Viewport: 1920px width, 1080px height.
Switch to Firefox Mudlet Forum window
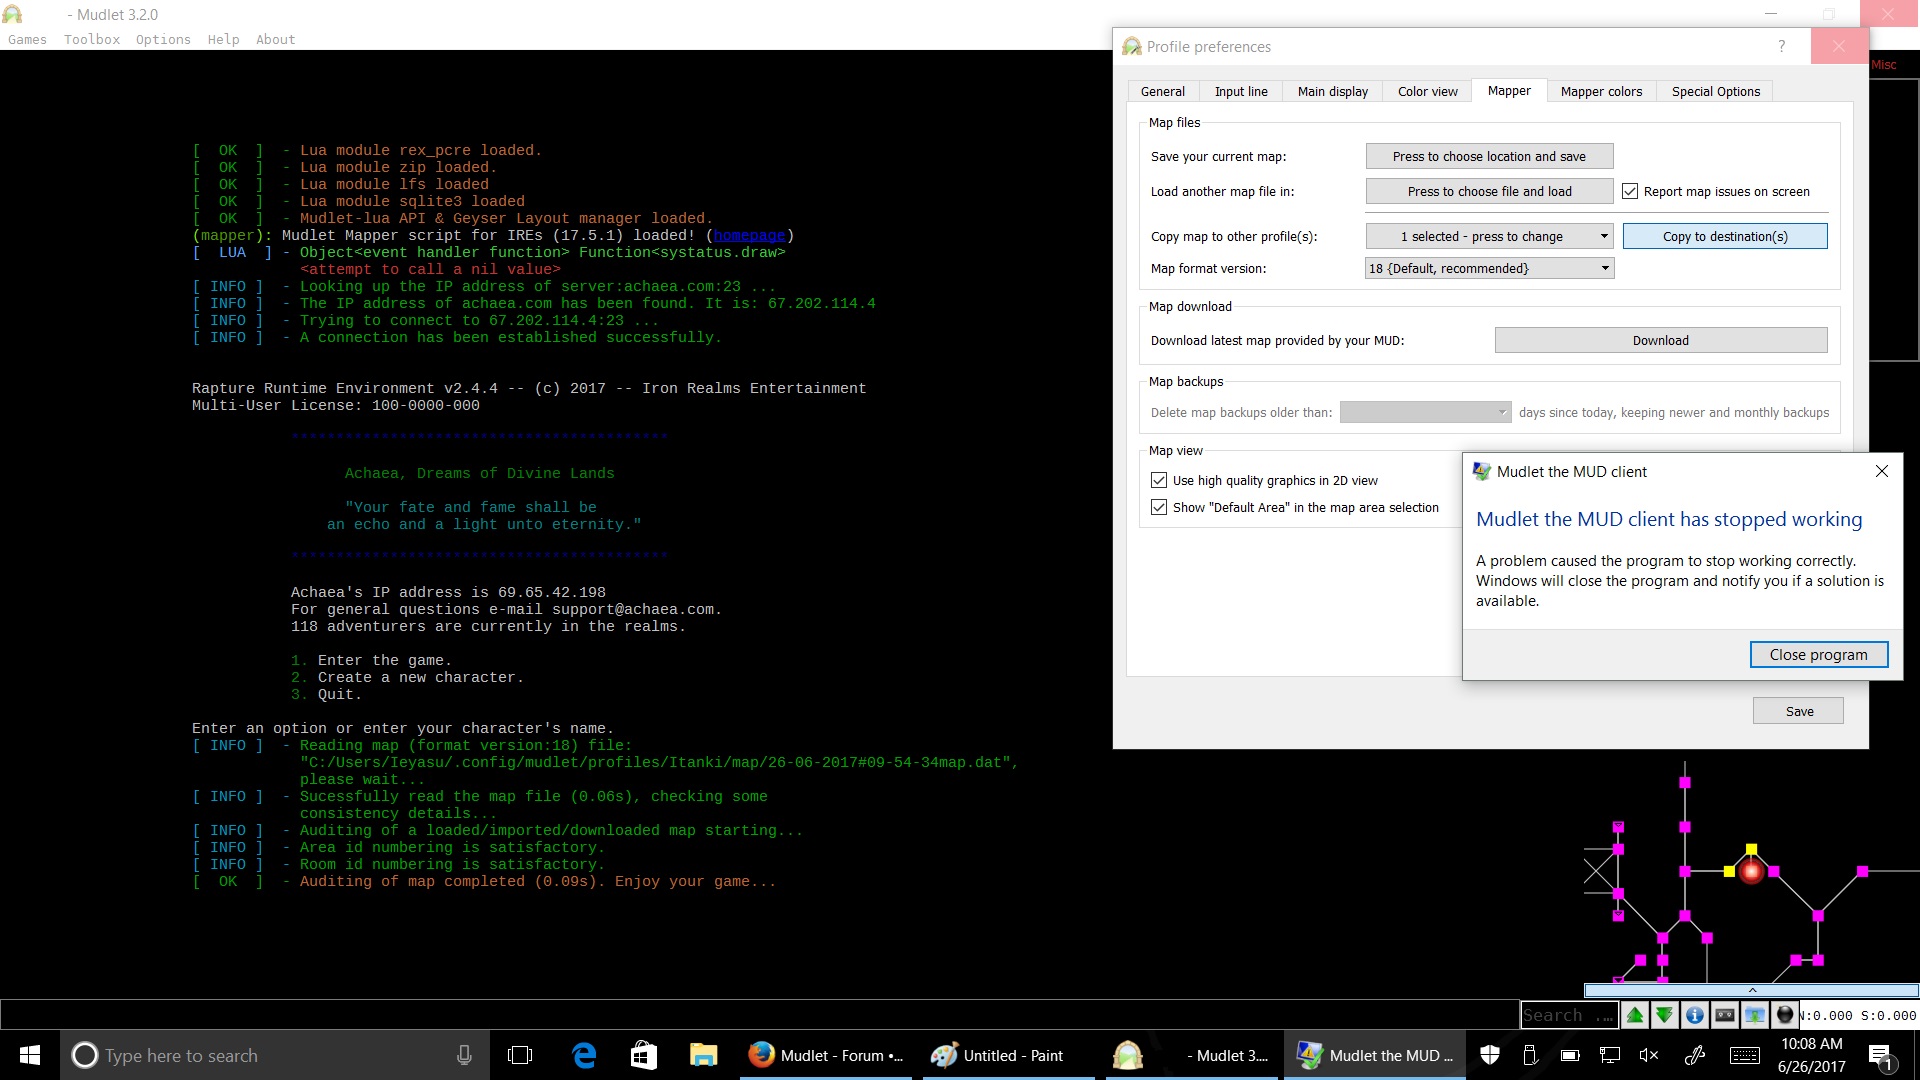(x=826, y=1055)
